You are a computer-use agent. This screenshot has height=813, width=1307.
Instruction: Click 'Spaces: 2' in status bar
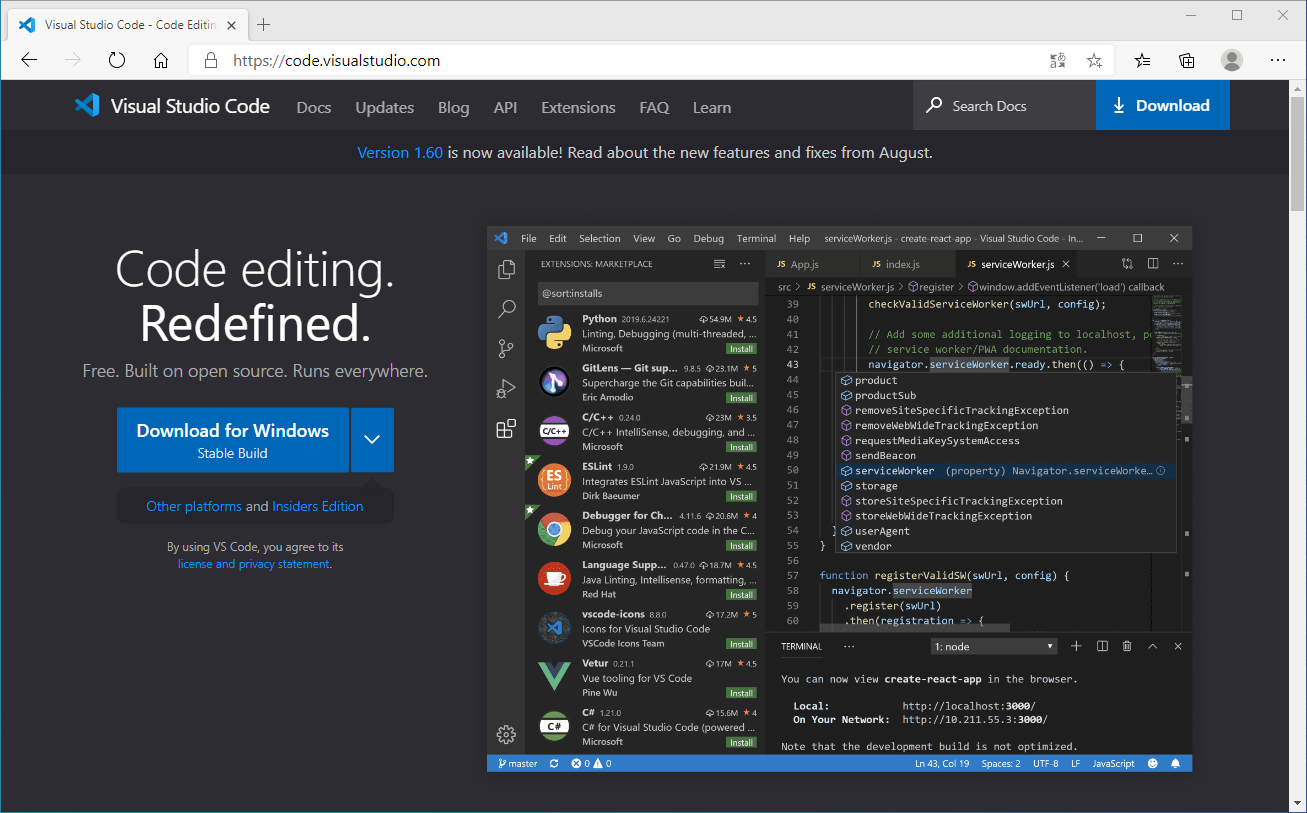click(x=1001, y=763)
